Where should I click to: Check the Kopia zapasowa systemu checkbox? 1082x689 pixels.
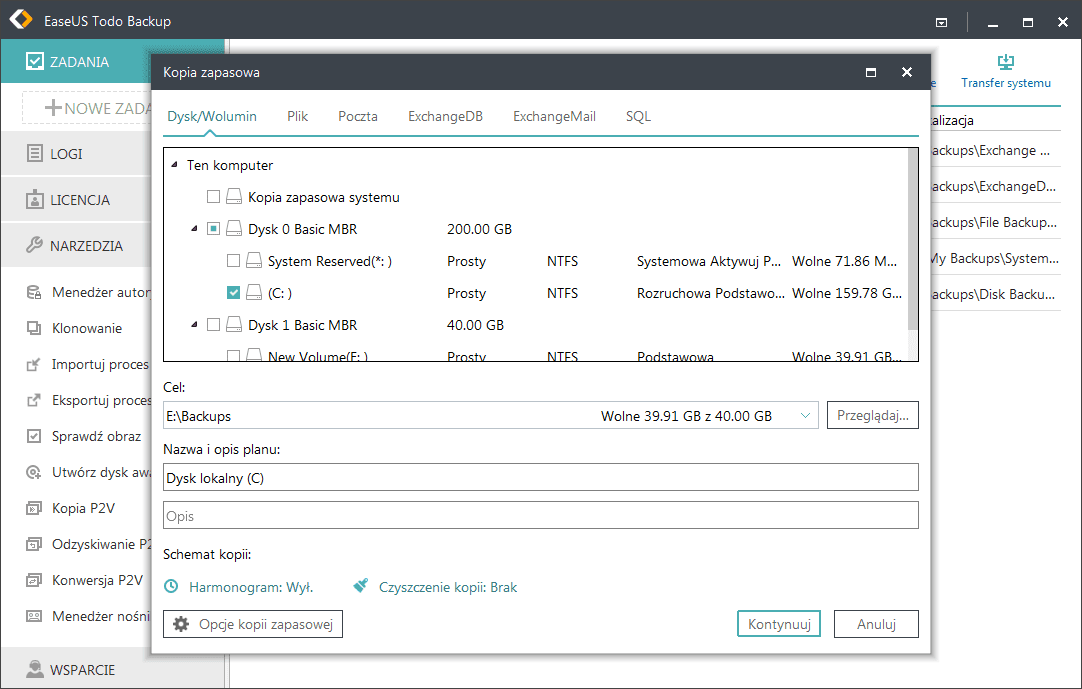(x=213, y=197)
